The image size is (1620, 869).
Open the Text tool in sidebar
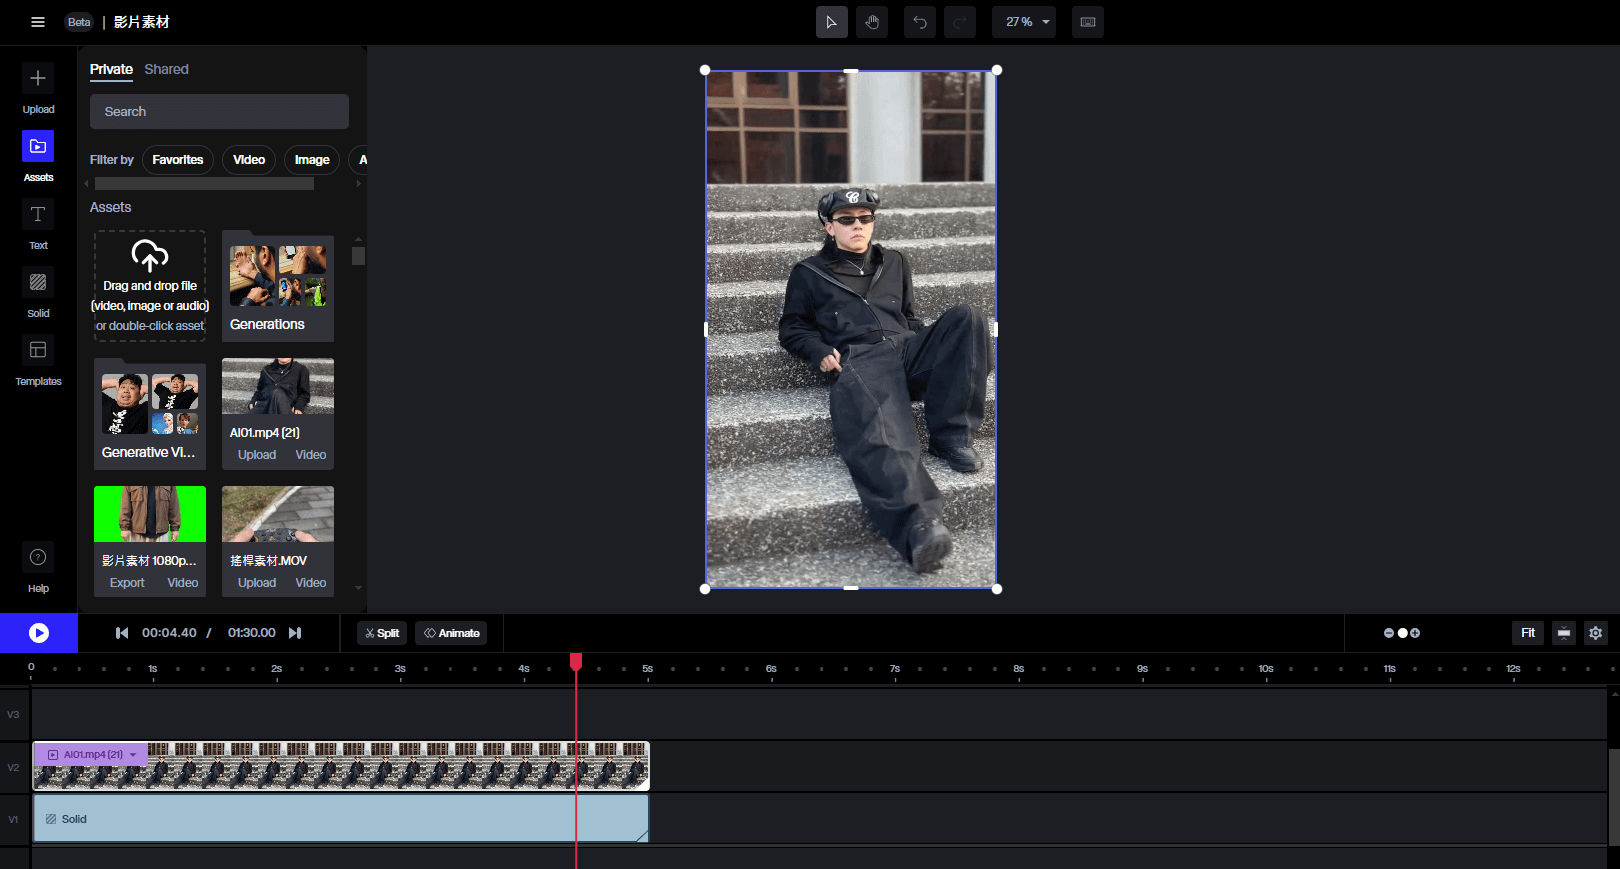click(x=38, y=214)
